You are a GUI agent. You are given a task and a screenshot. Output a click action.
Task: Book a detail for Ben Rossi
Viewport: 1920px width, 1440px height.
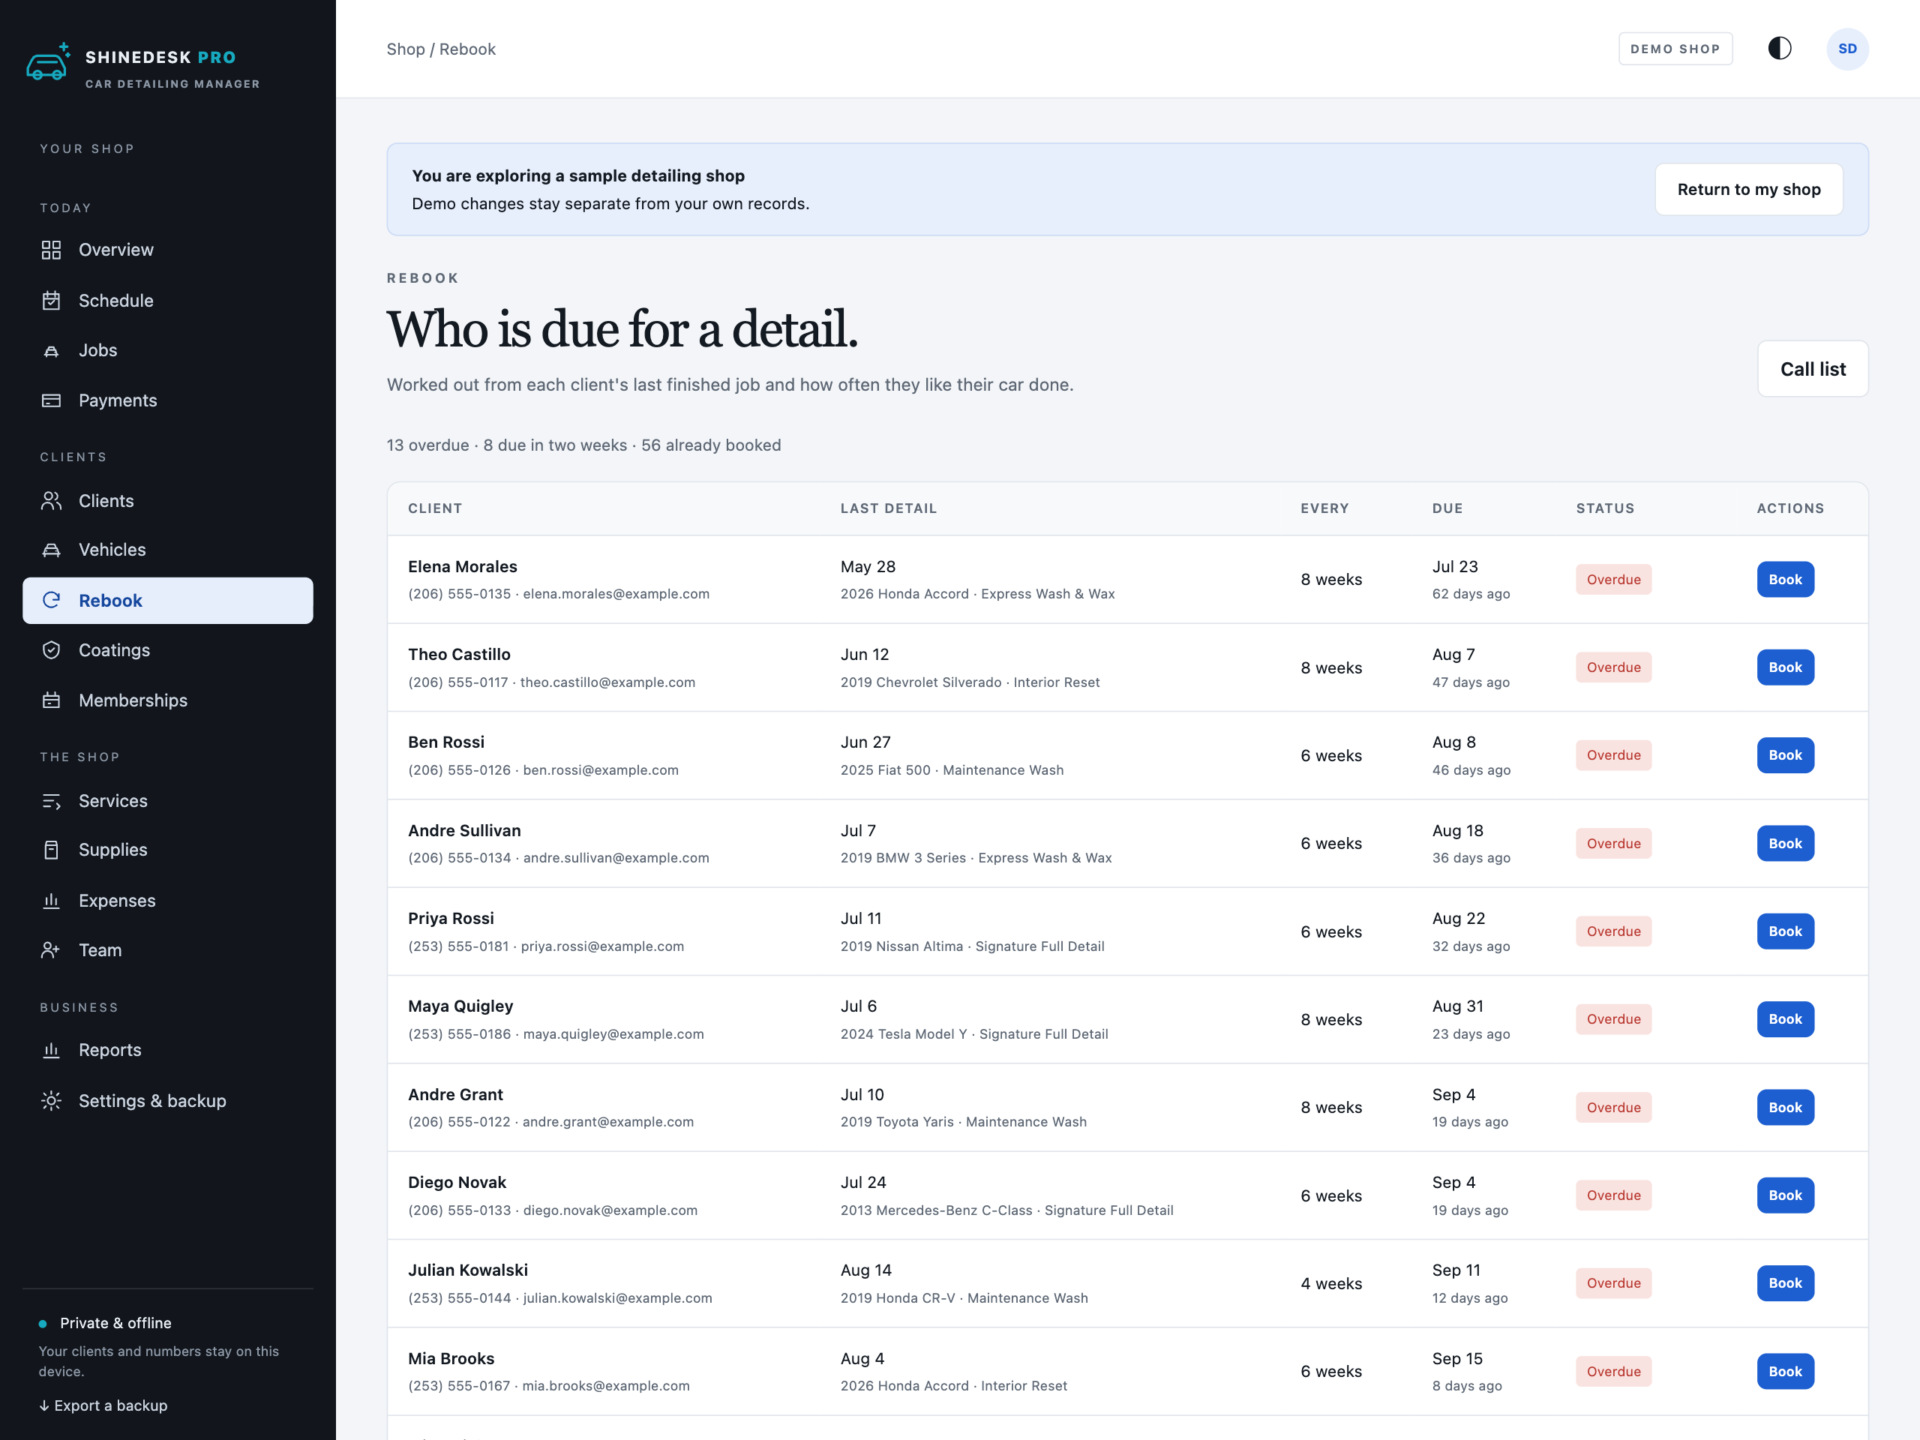click(x=1785, y=755)
